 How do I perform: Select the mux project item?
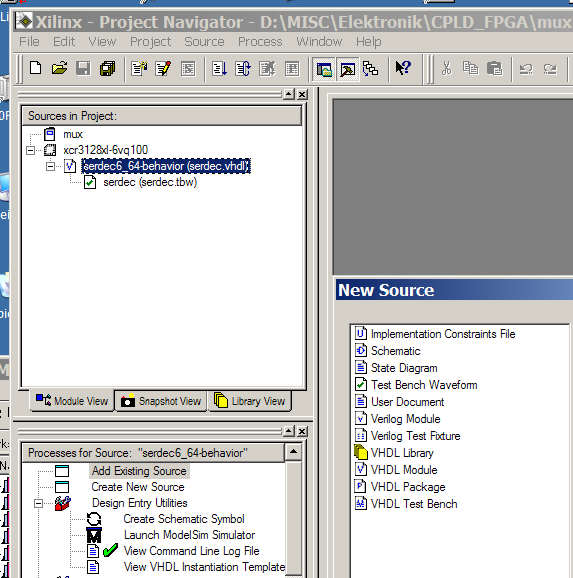click(x=73, y=134)
